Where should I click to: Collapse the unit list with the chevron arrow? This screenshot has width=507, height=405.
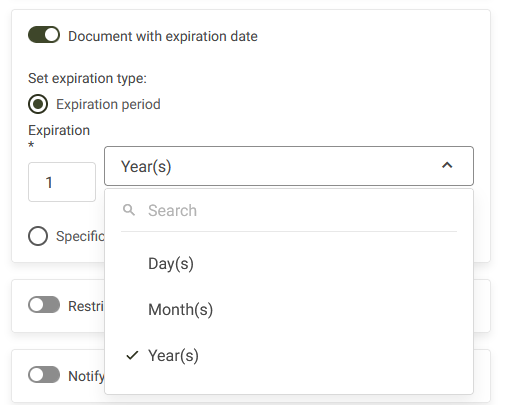(447, 165)
